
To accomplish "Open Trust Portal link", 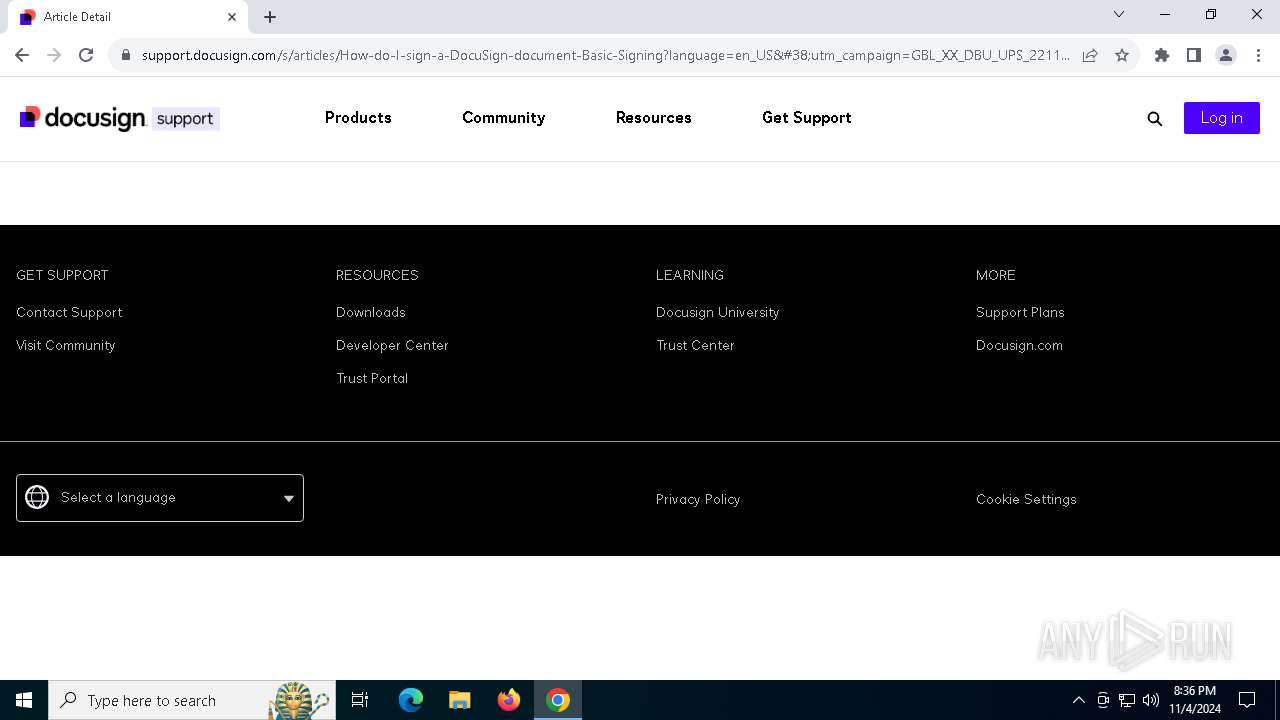I will [372, 378].
